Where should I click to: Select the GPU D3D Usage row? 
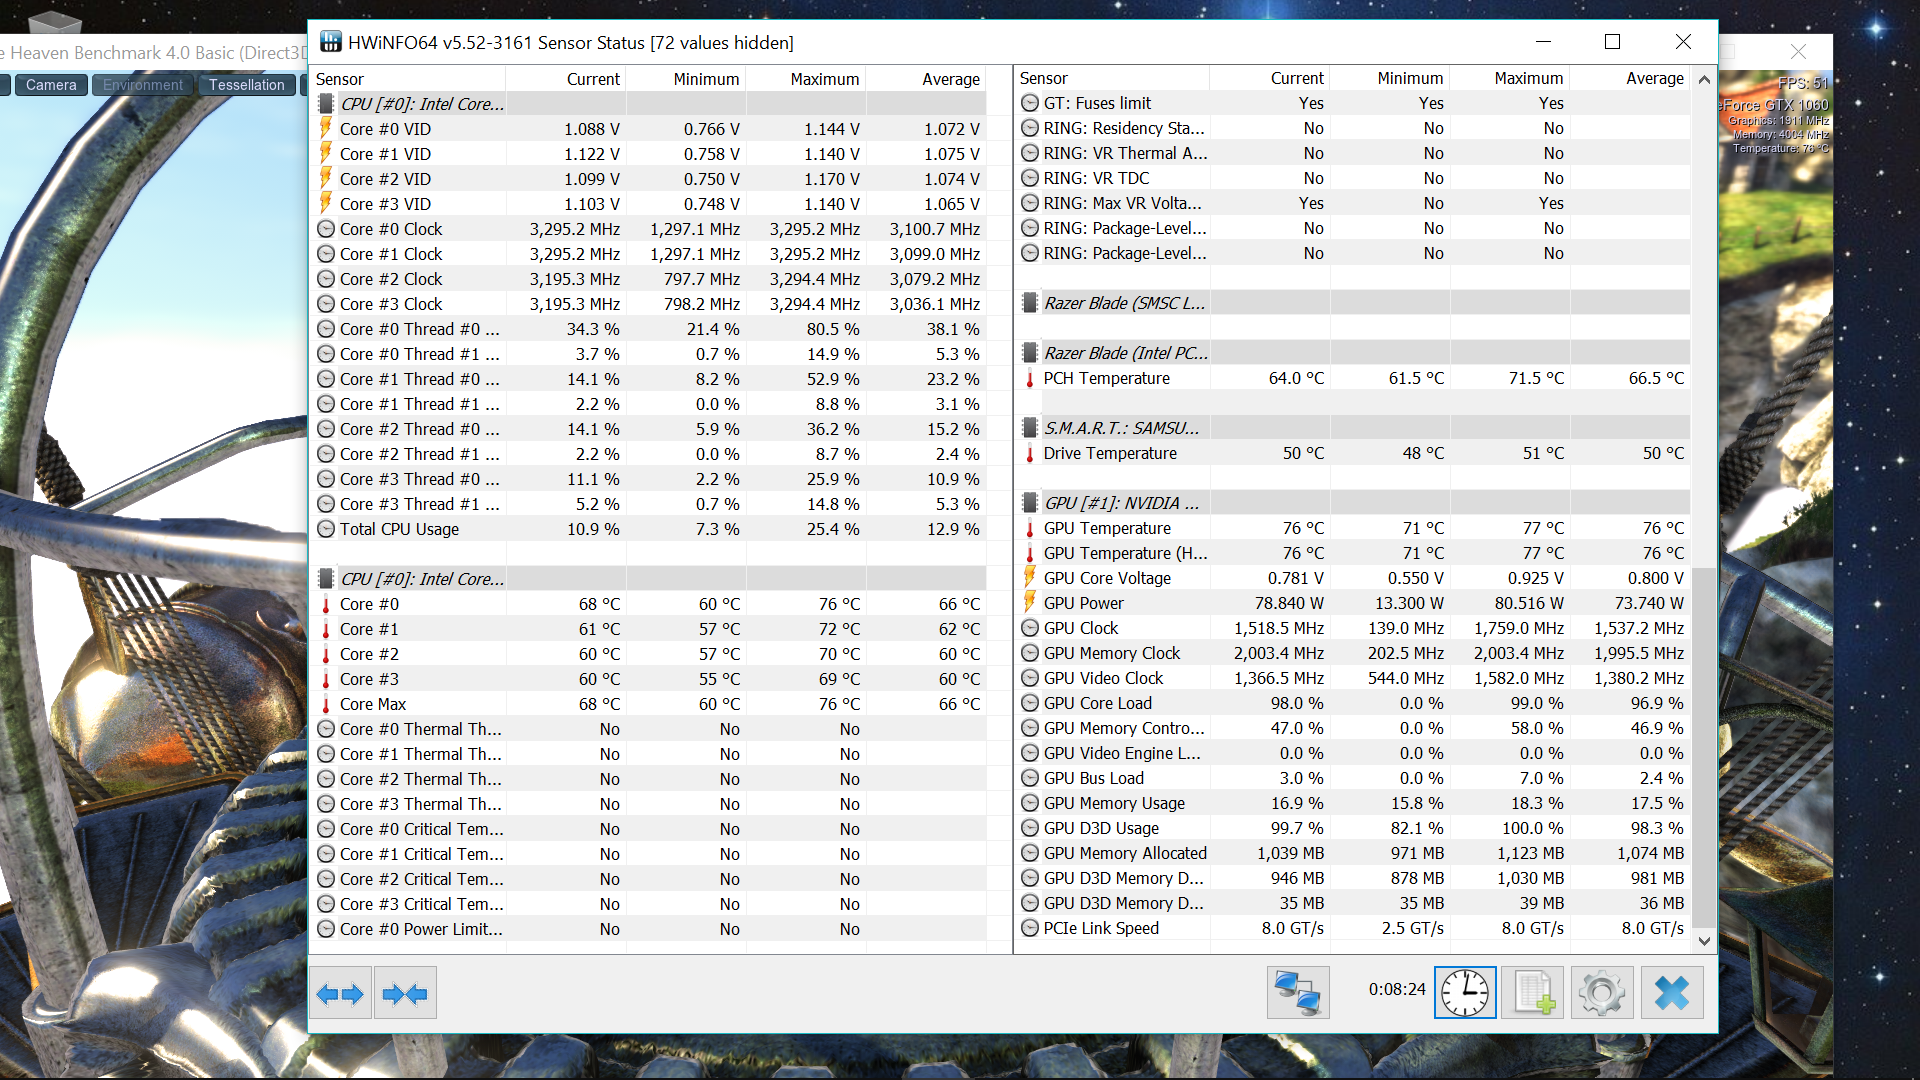(x=1353, y=828)
